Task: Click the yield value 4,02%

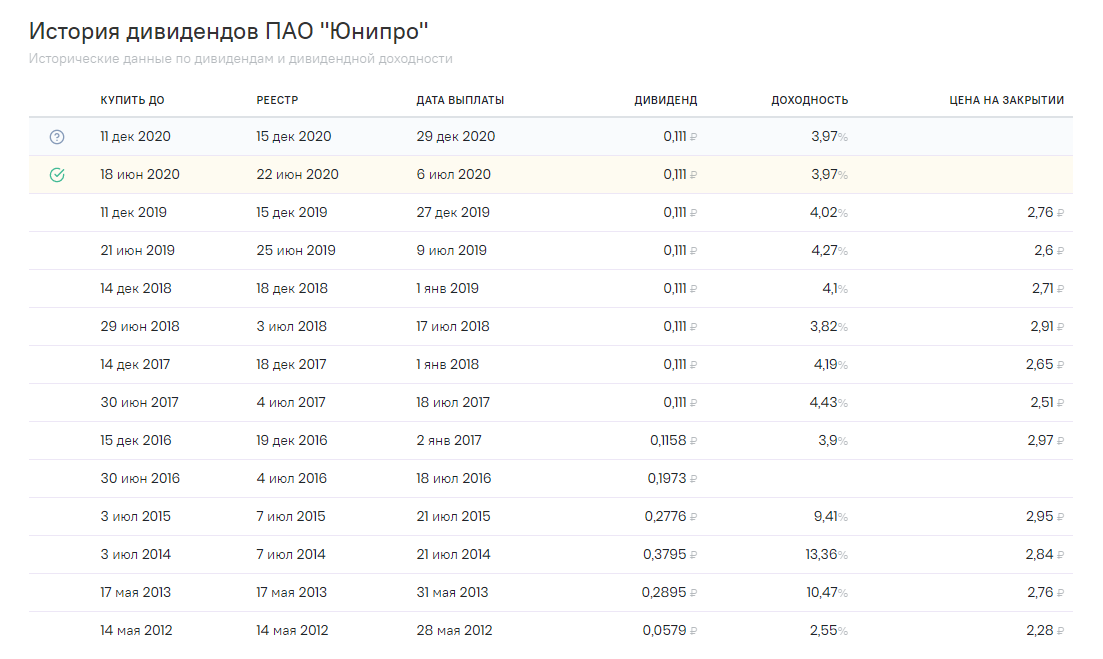Action: 829,212
